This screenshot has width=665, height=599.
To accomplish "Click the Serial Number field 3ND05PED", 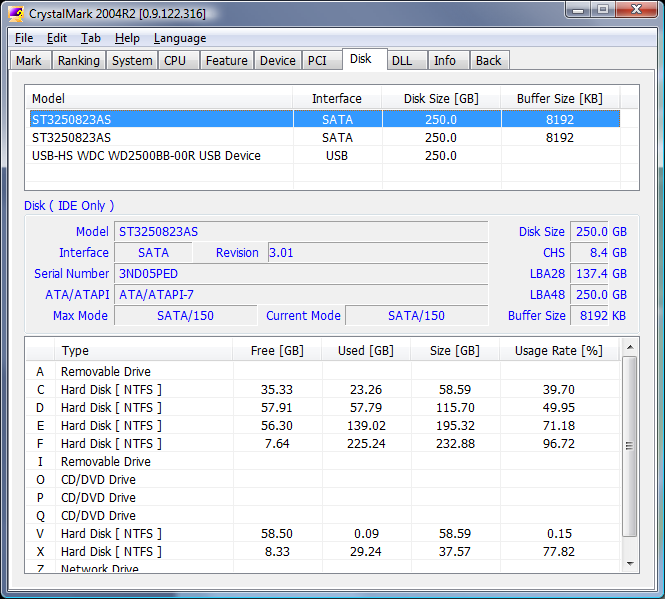I will pyautogui.click(x=301, y=274).
